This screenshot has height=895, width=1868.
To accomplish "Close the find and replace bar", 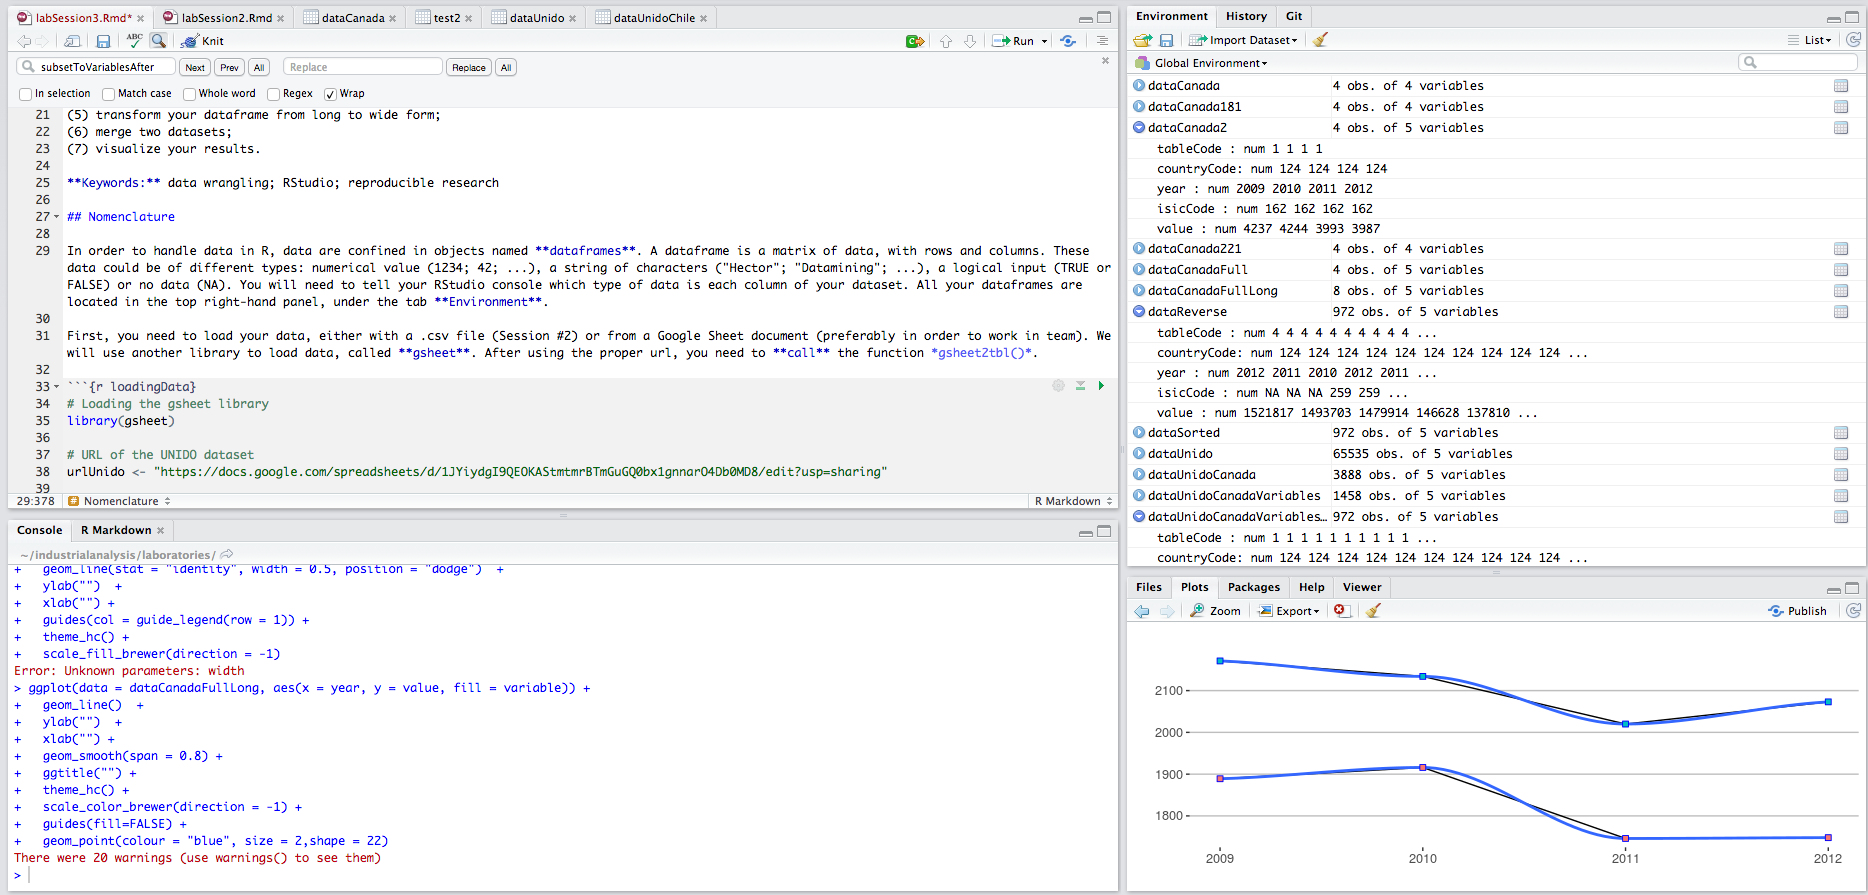I will point(1105,61).
